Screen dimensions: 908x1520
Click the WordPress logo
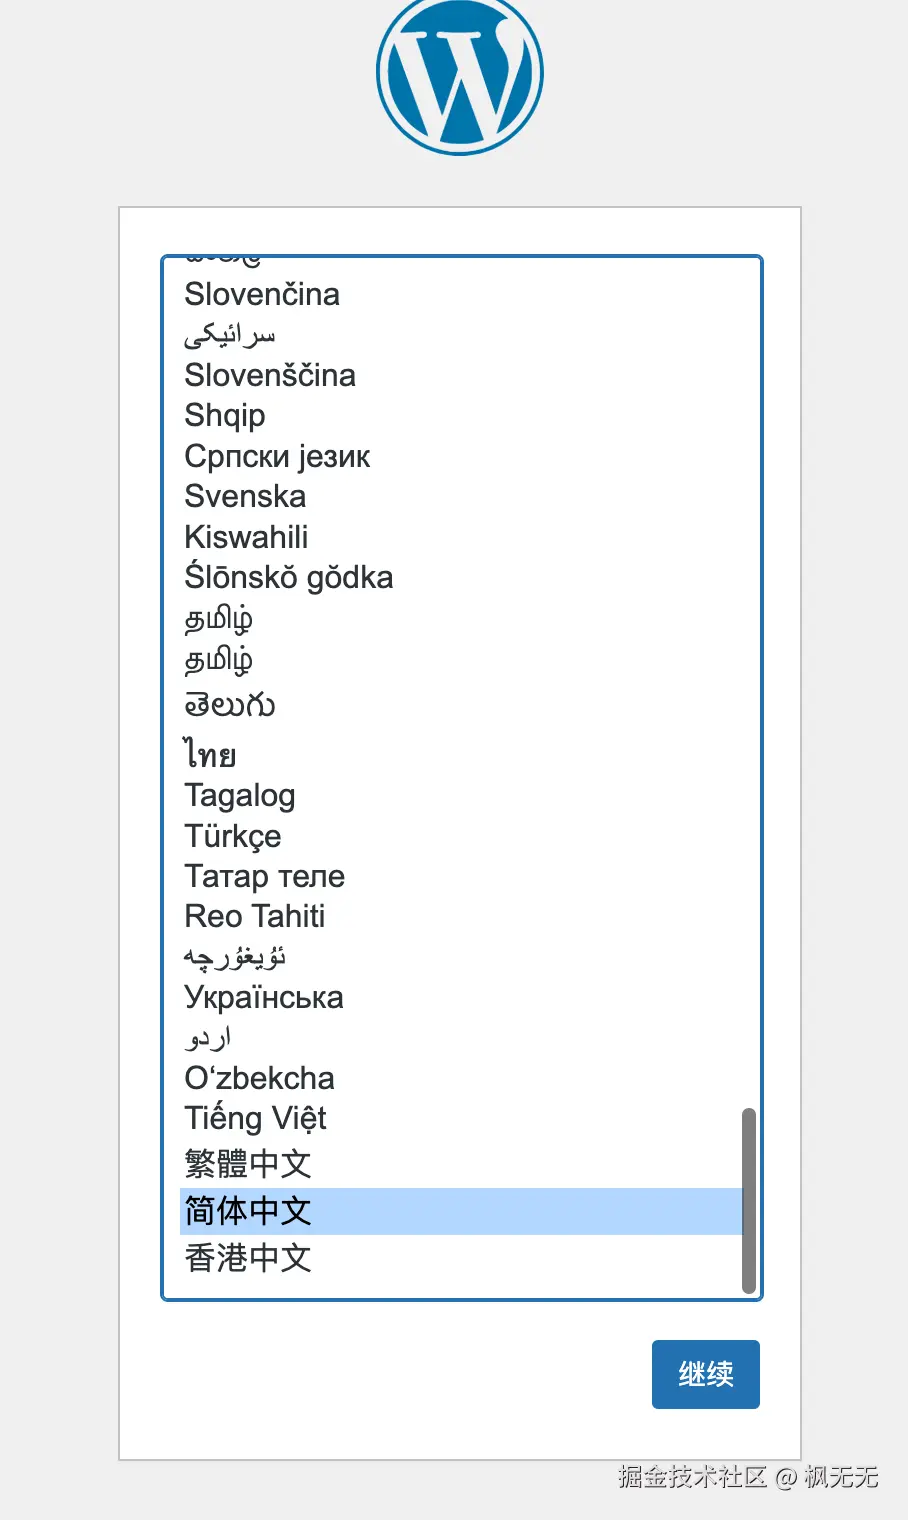click(460, 76)
